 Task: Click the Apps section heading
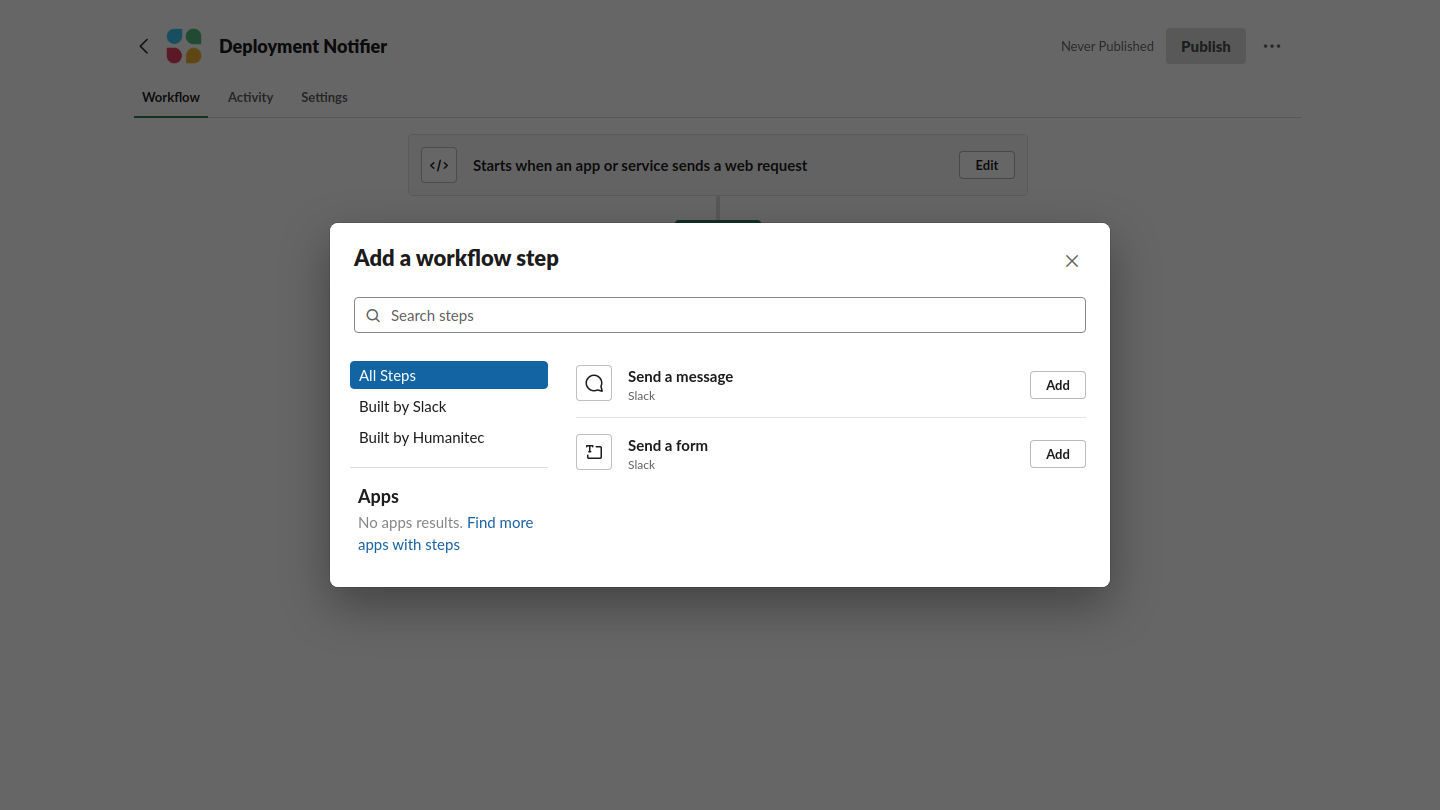coord(378,496)
